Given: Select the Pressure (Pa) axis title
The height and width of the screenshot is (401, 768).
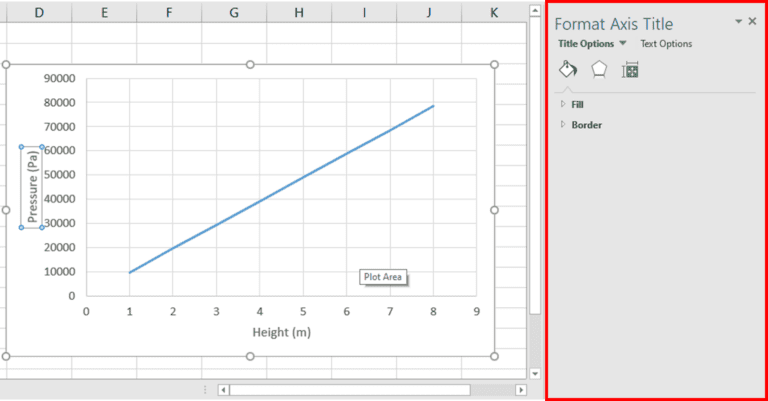Looking at the screenshot, I should coord(32,187).
